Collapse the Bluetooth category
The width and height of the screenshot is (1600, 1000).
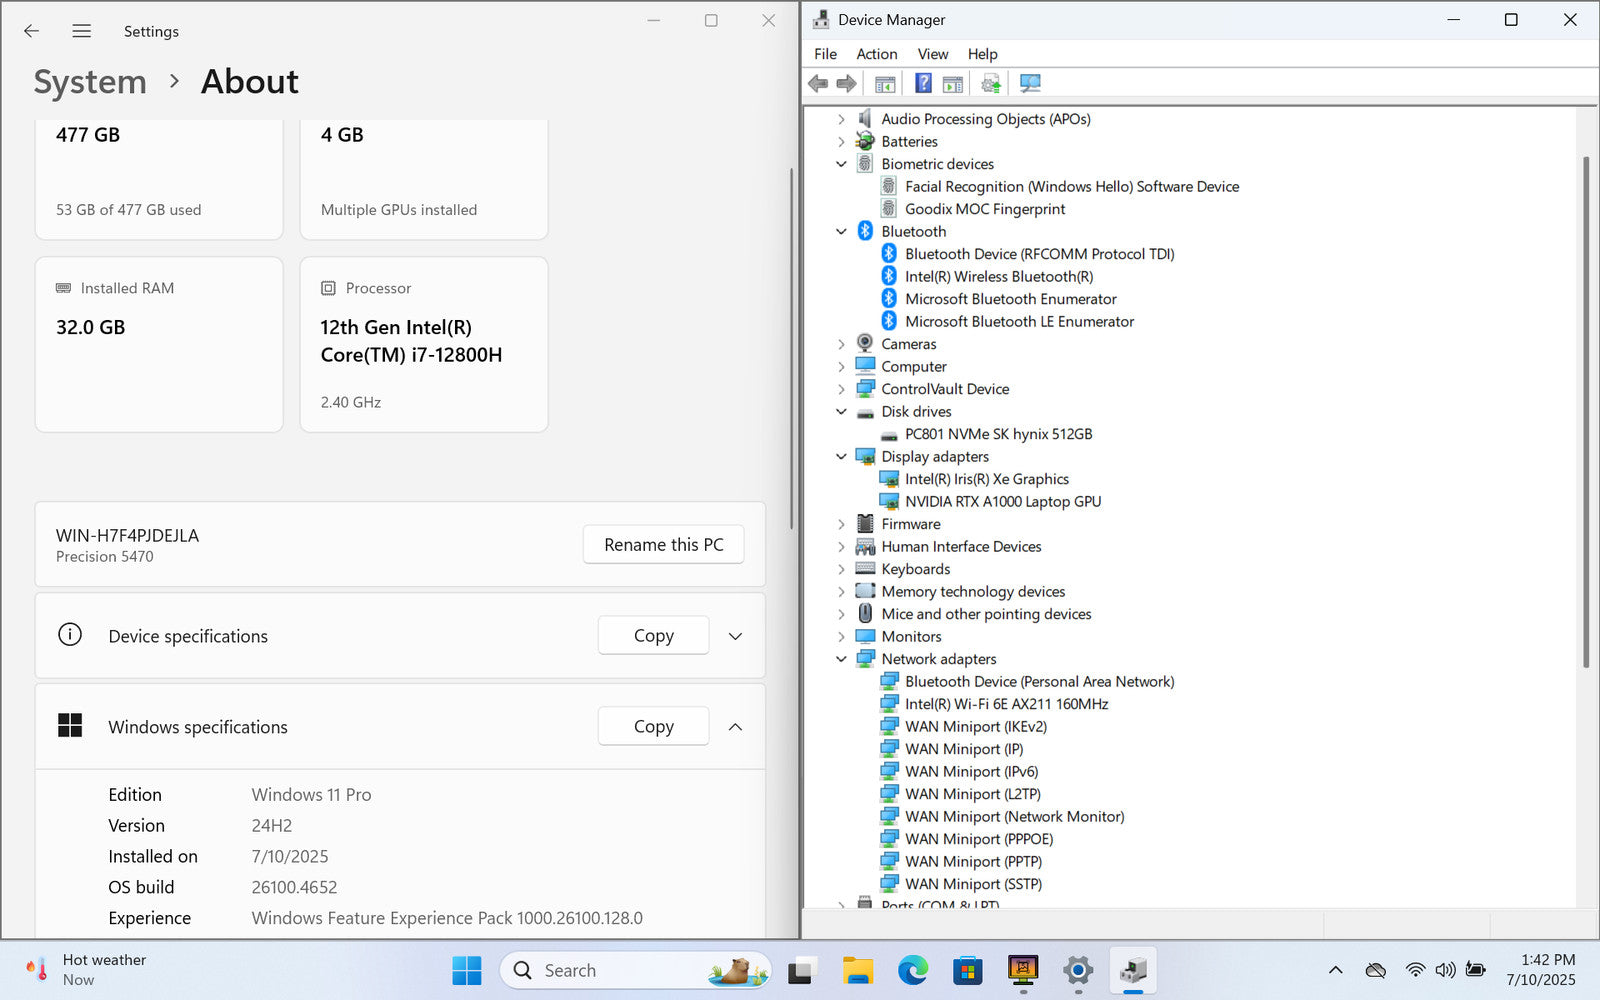point(841,231)
